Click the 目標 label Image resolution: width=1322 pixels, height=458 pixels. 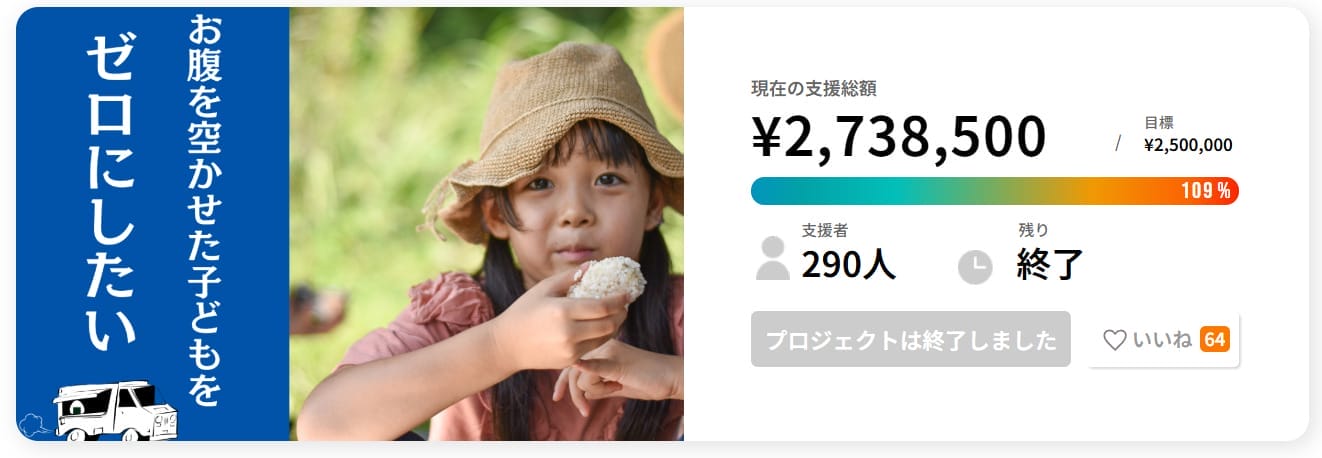1159,123
